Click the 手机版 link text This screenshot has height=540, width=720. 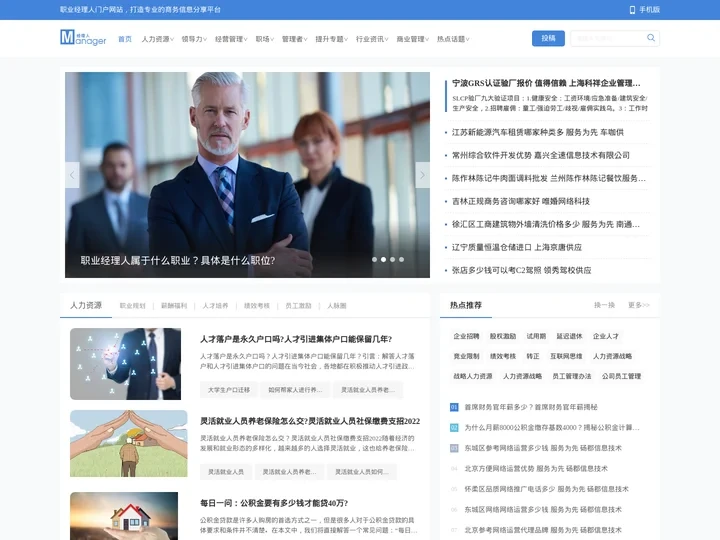click(649, 10)
